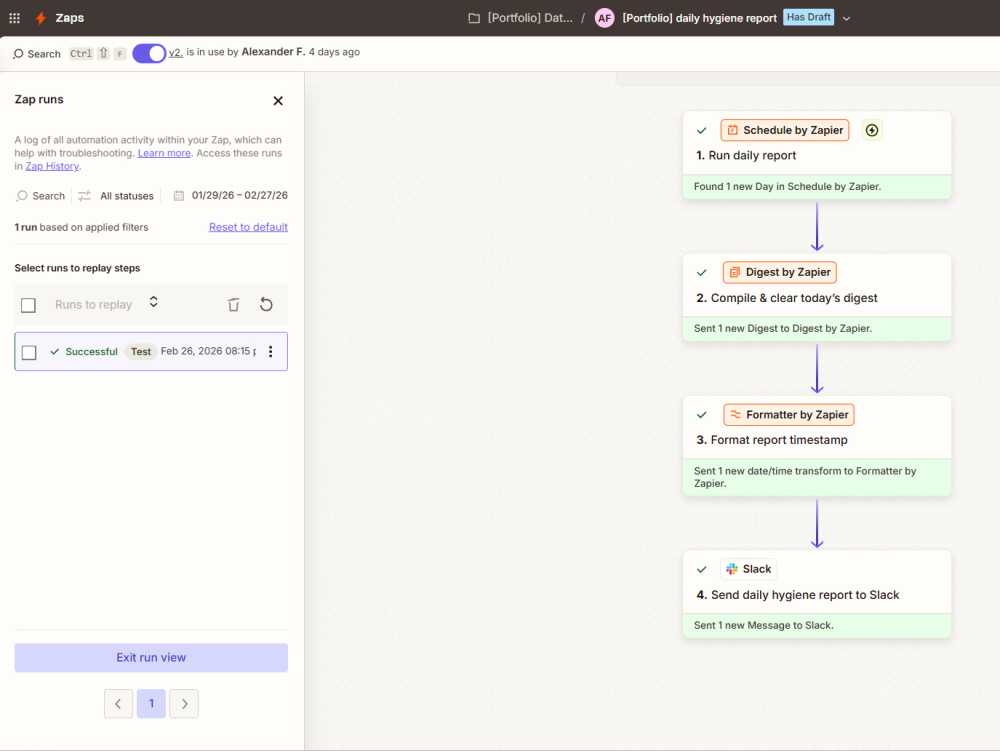This screenshot has width=1000, height=751.
Task: Click the Digest by Zapier app badge
Action: tap(779, 272)
